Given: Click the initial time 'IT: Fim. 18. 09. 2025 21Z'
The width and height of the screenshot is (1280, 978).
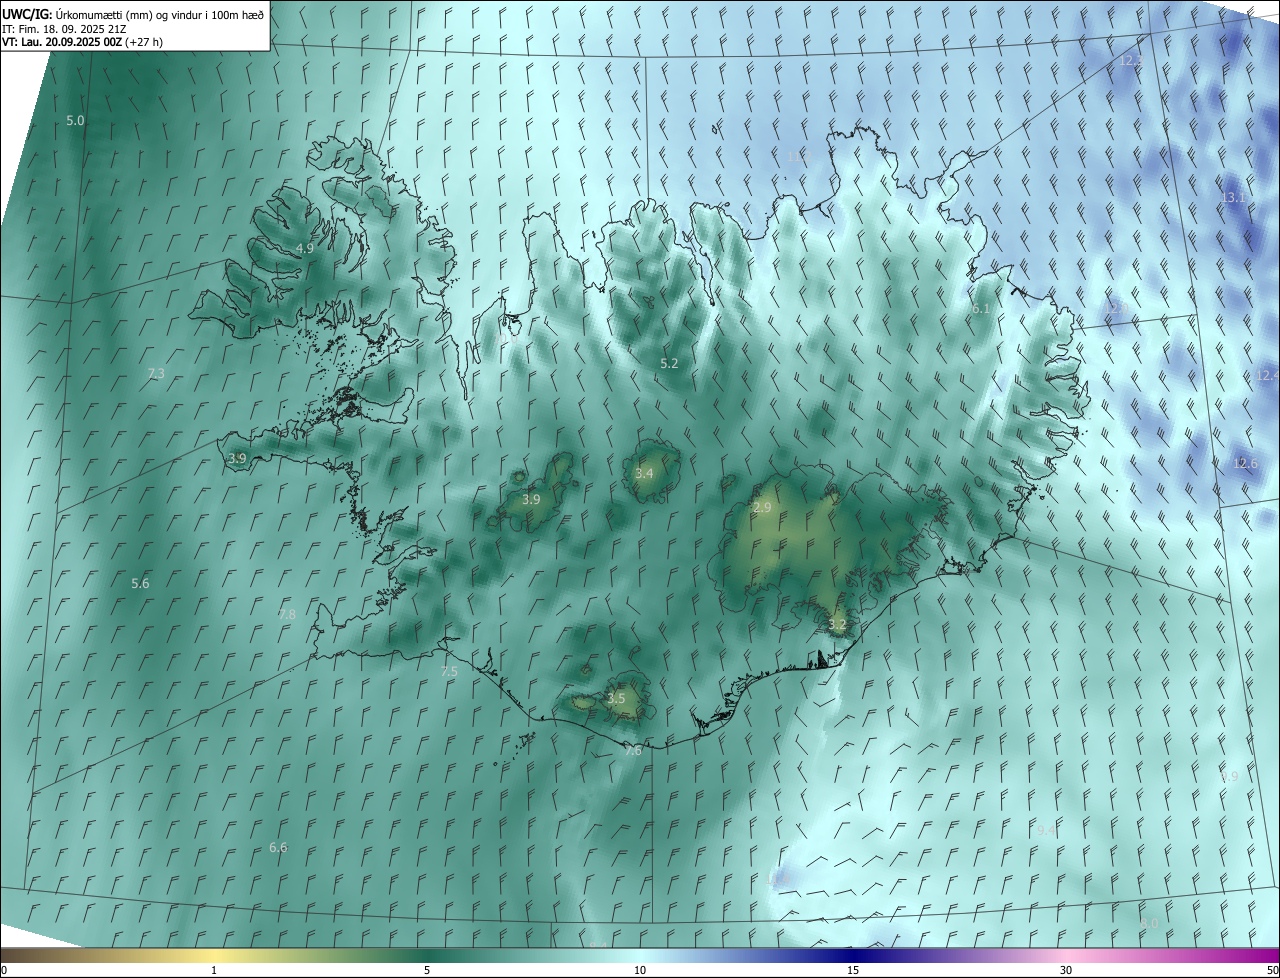Looking at the screenshot, I should [66, 28].
